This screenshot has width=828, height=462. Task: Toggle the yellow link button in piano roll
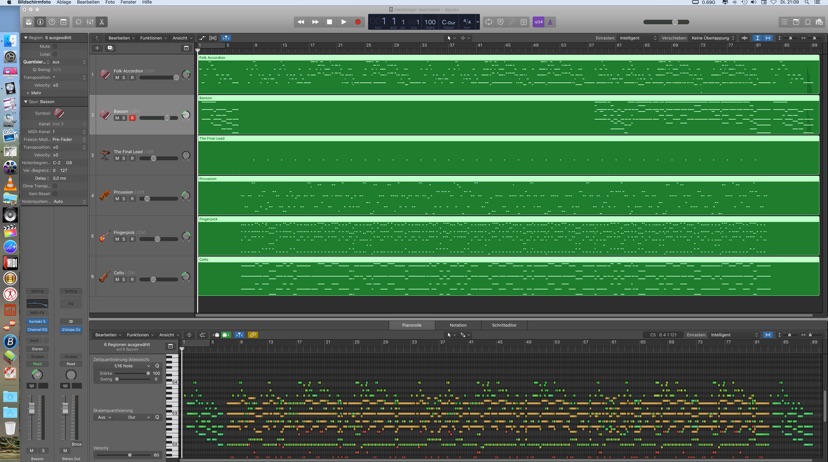[252, 335]
